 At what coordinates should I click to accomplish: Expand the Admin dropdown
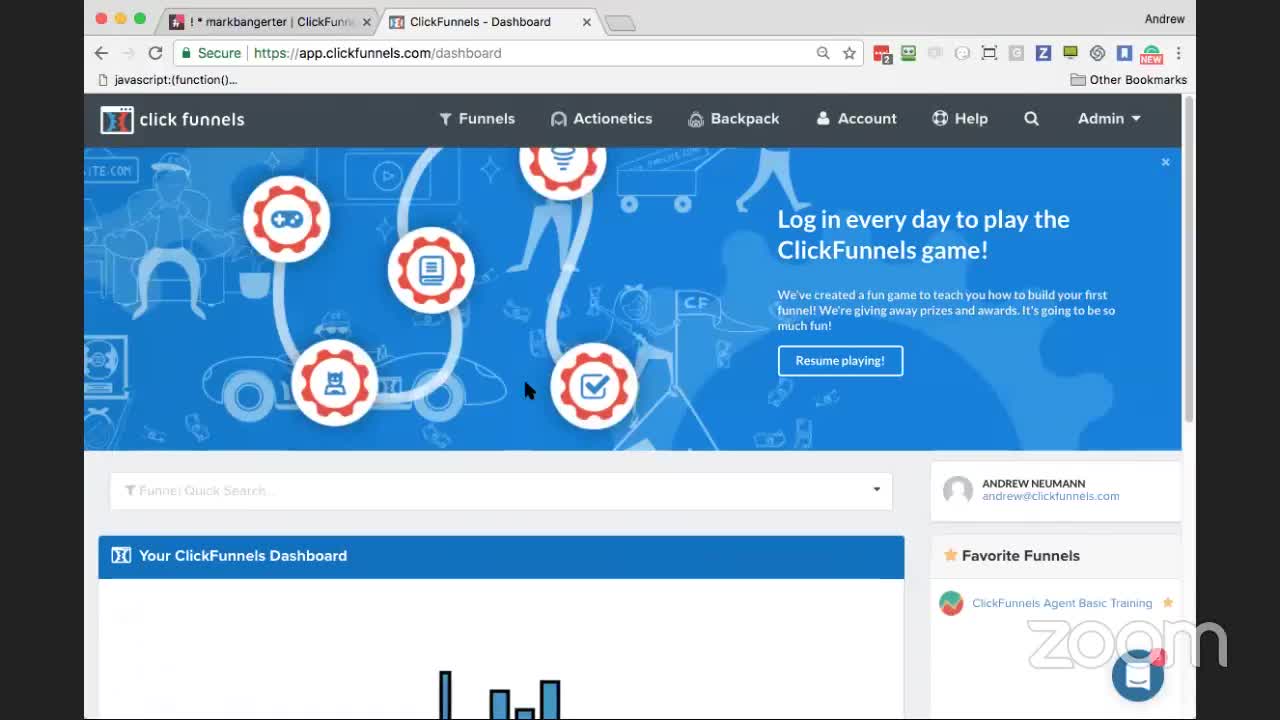[1109, 118]
